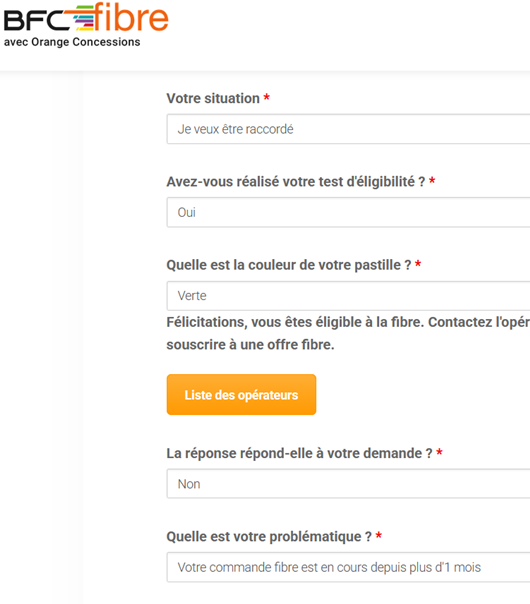
Task: Click the 'Félicitations, vous êtes éligible' message
Action: (348, 333)
